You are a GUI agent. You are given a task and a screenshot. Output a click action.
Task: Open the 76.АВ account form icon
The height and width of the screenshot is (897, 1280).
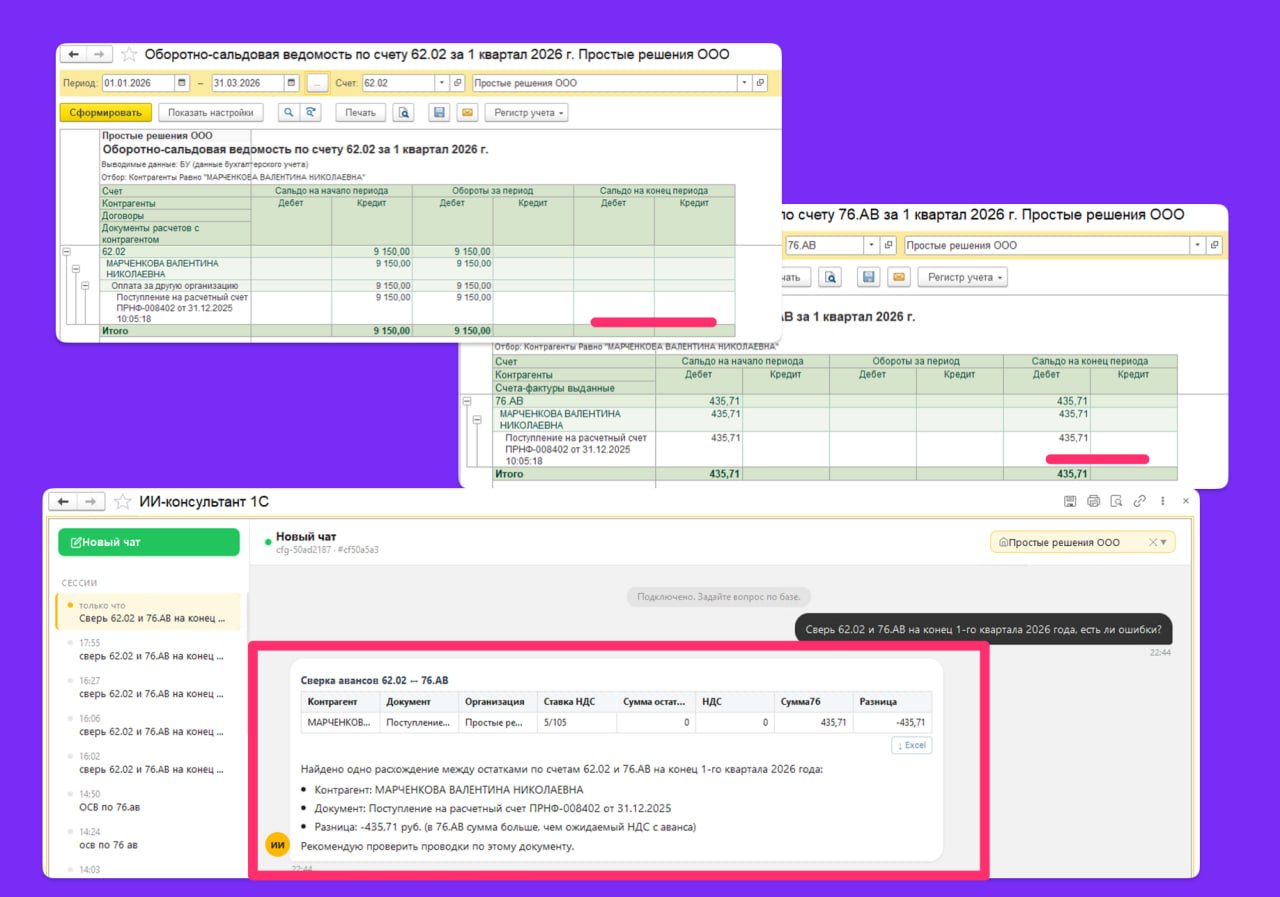889,245
